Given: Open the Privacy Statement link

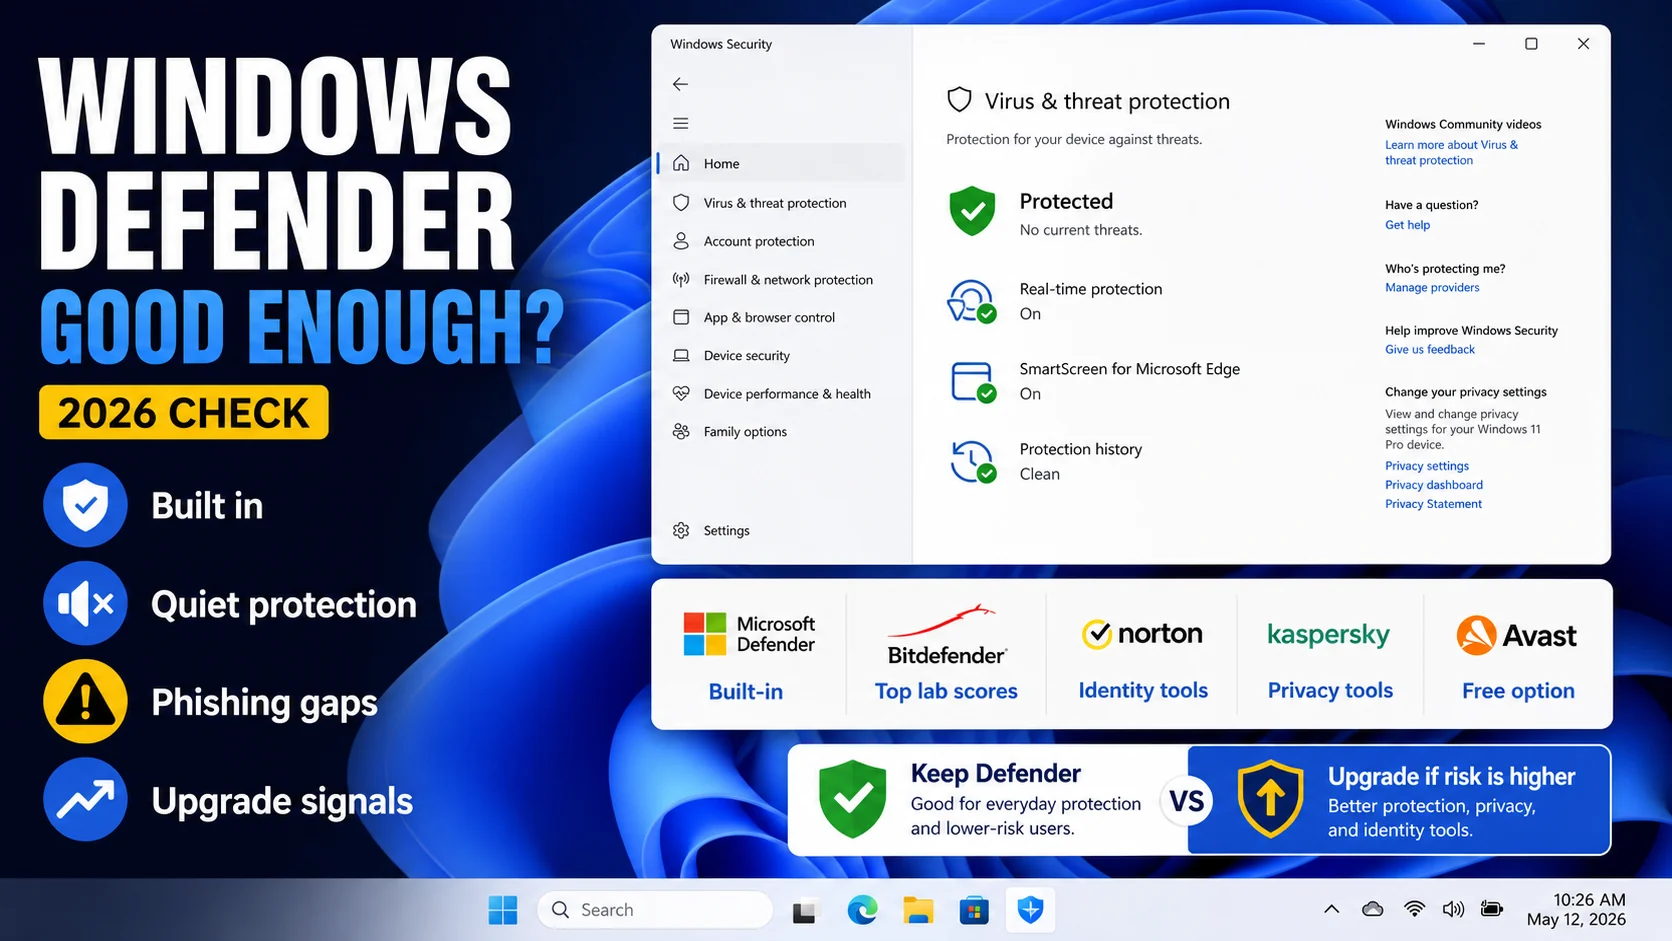Looking at the screenshot, I should [x=1433, y=504].
